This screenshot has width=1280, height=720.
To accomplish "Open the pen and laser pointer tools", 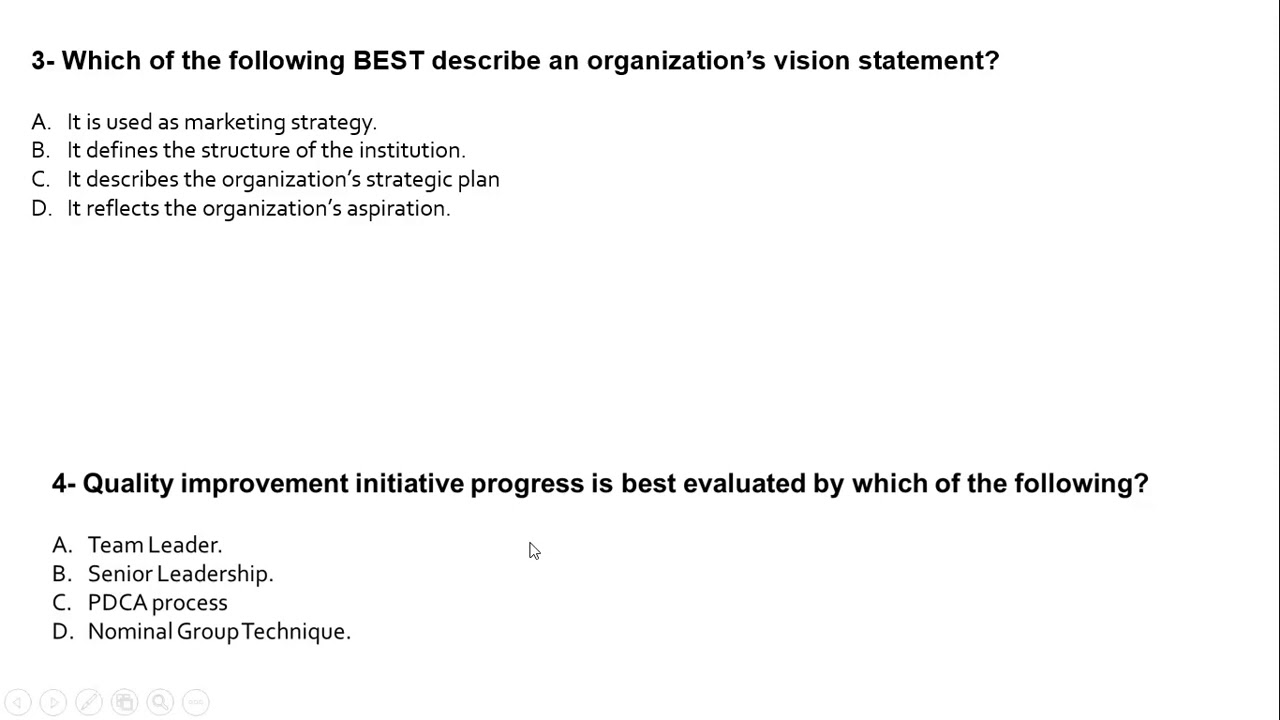I will (89, 702).
